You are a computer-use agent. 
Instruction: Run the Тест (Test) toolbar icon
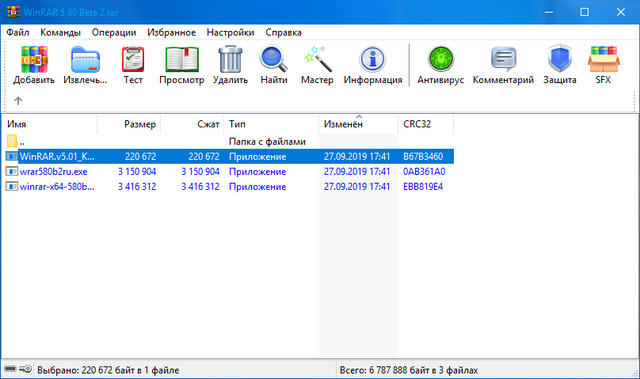[133, 60]
